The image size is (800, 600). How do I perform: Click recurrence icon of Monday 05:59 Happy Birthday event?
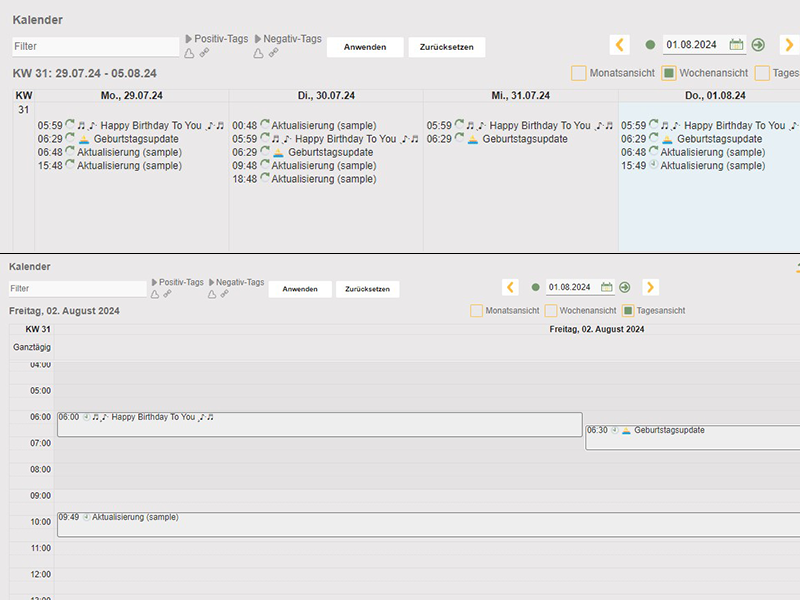click(70, 124)
